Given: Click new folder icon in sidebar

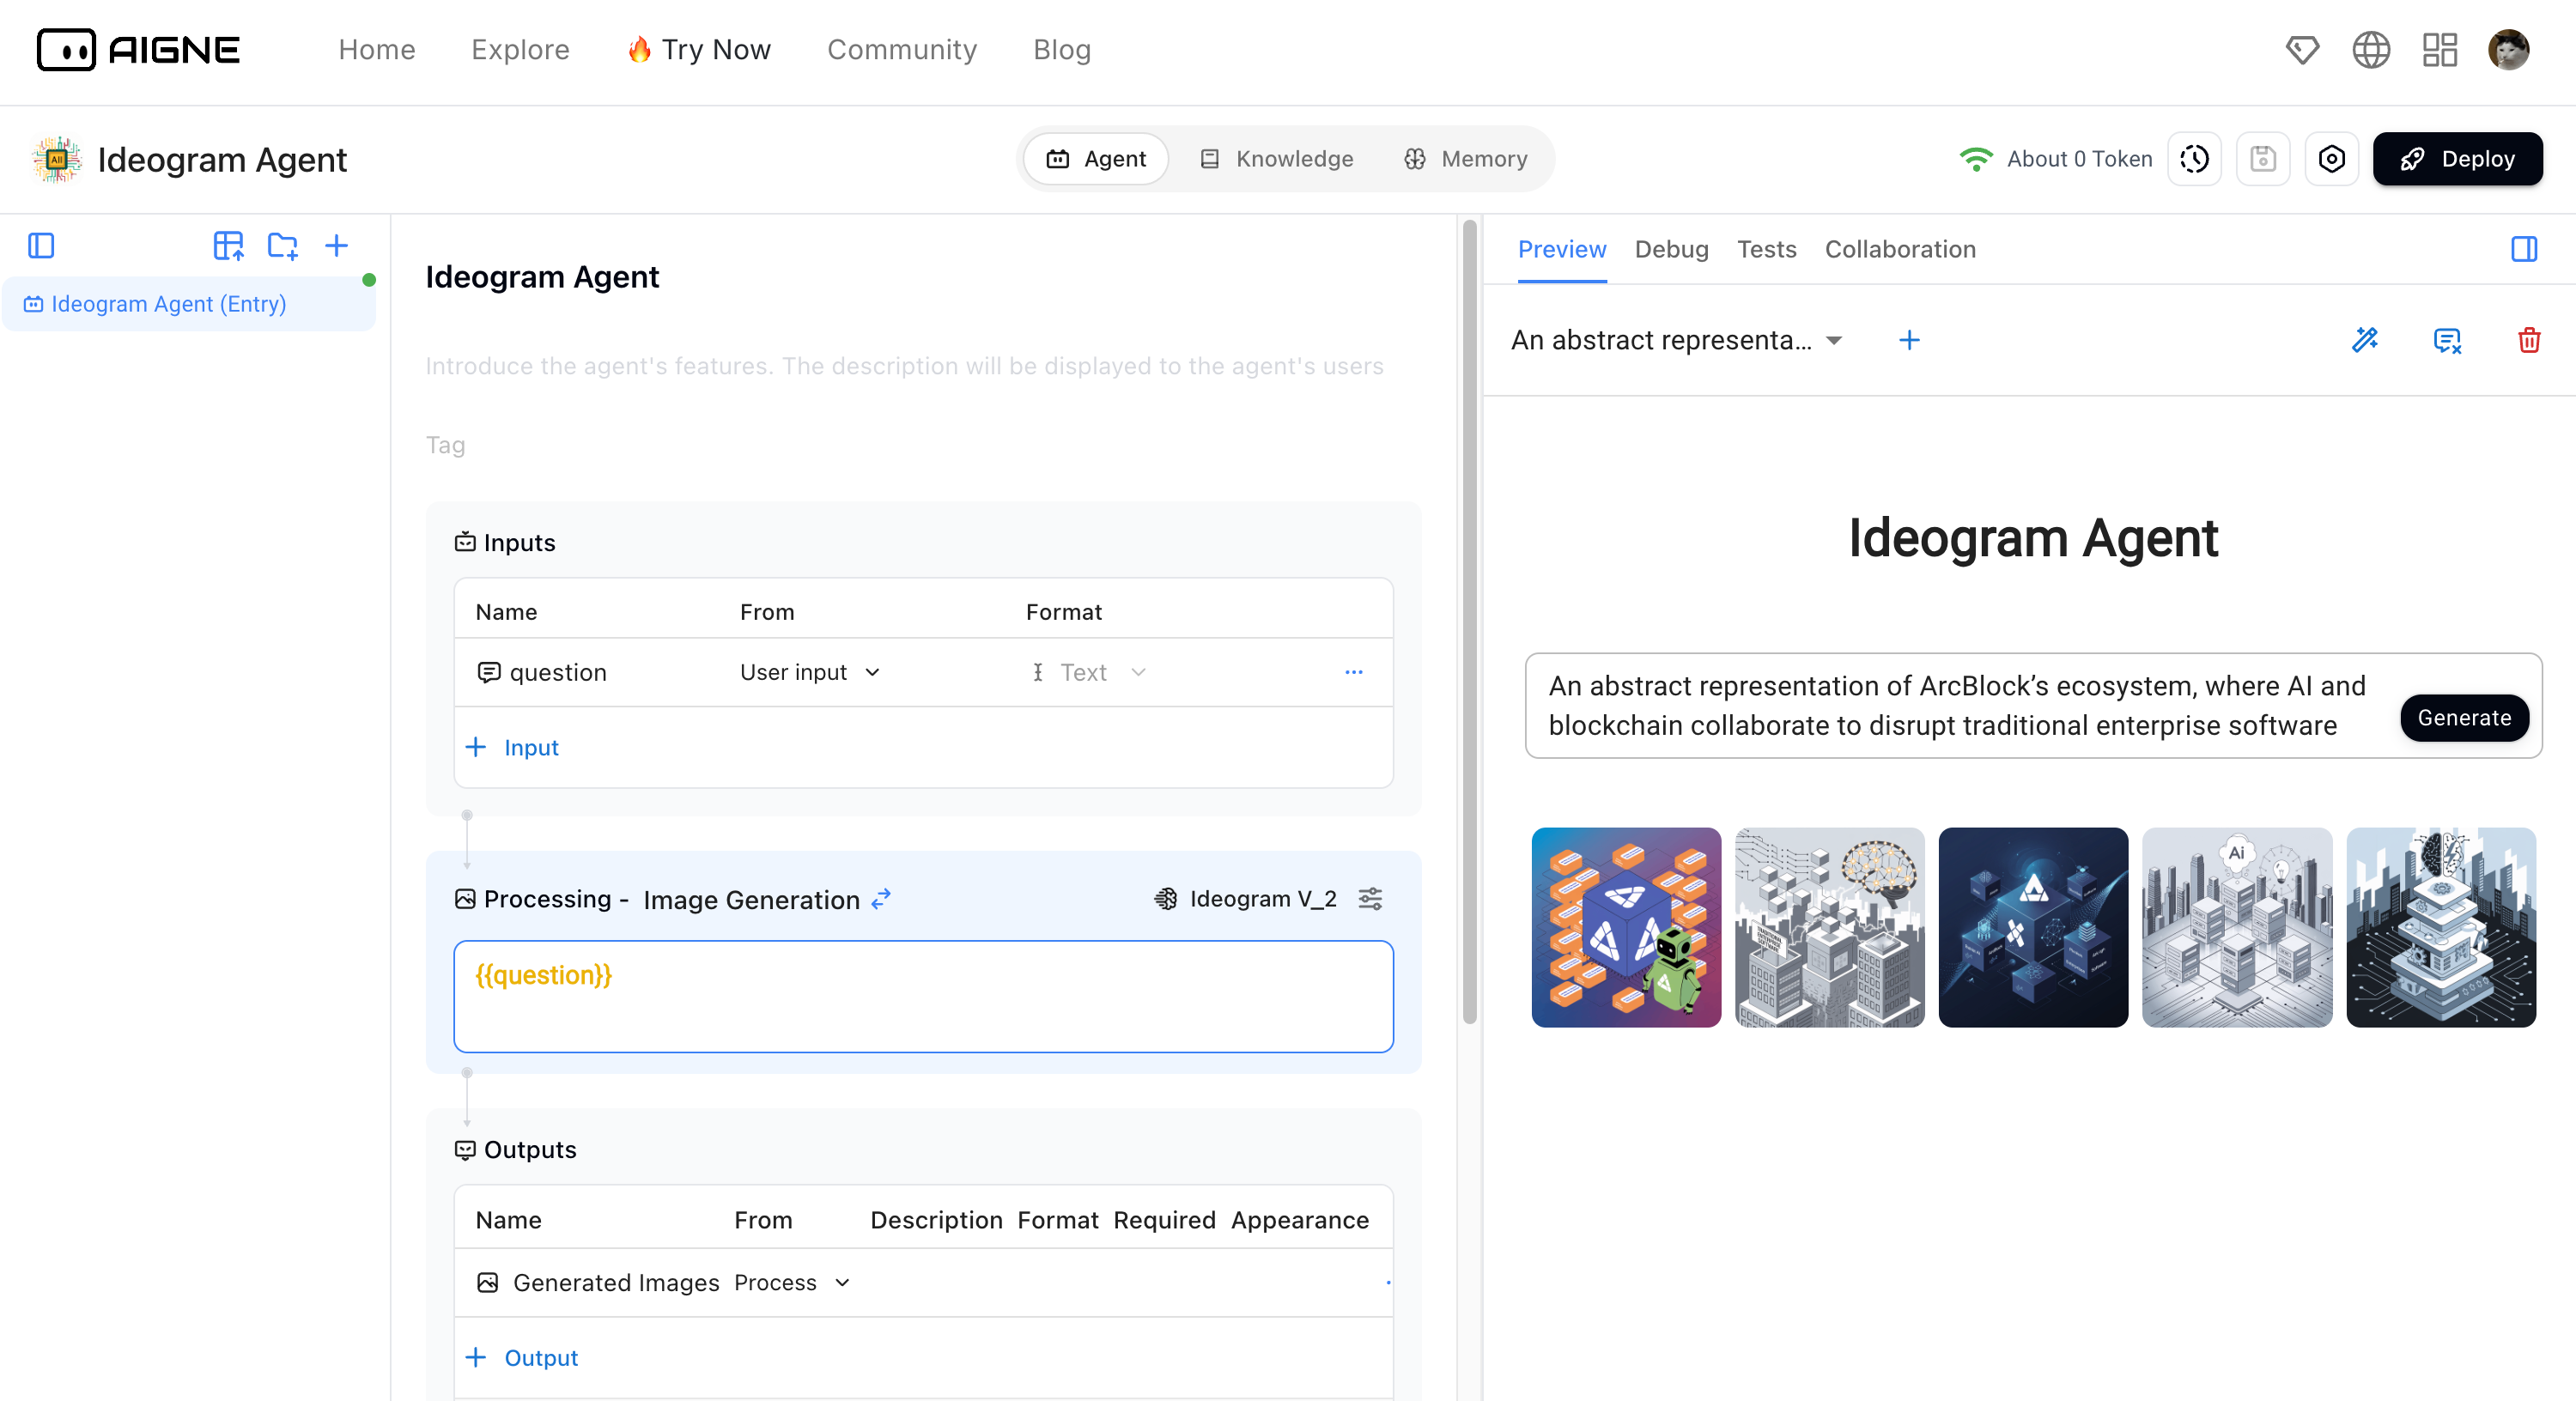Looking at the screenshot, I should pyautogui.click(x=283, y=246).
